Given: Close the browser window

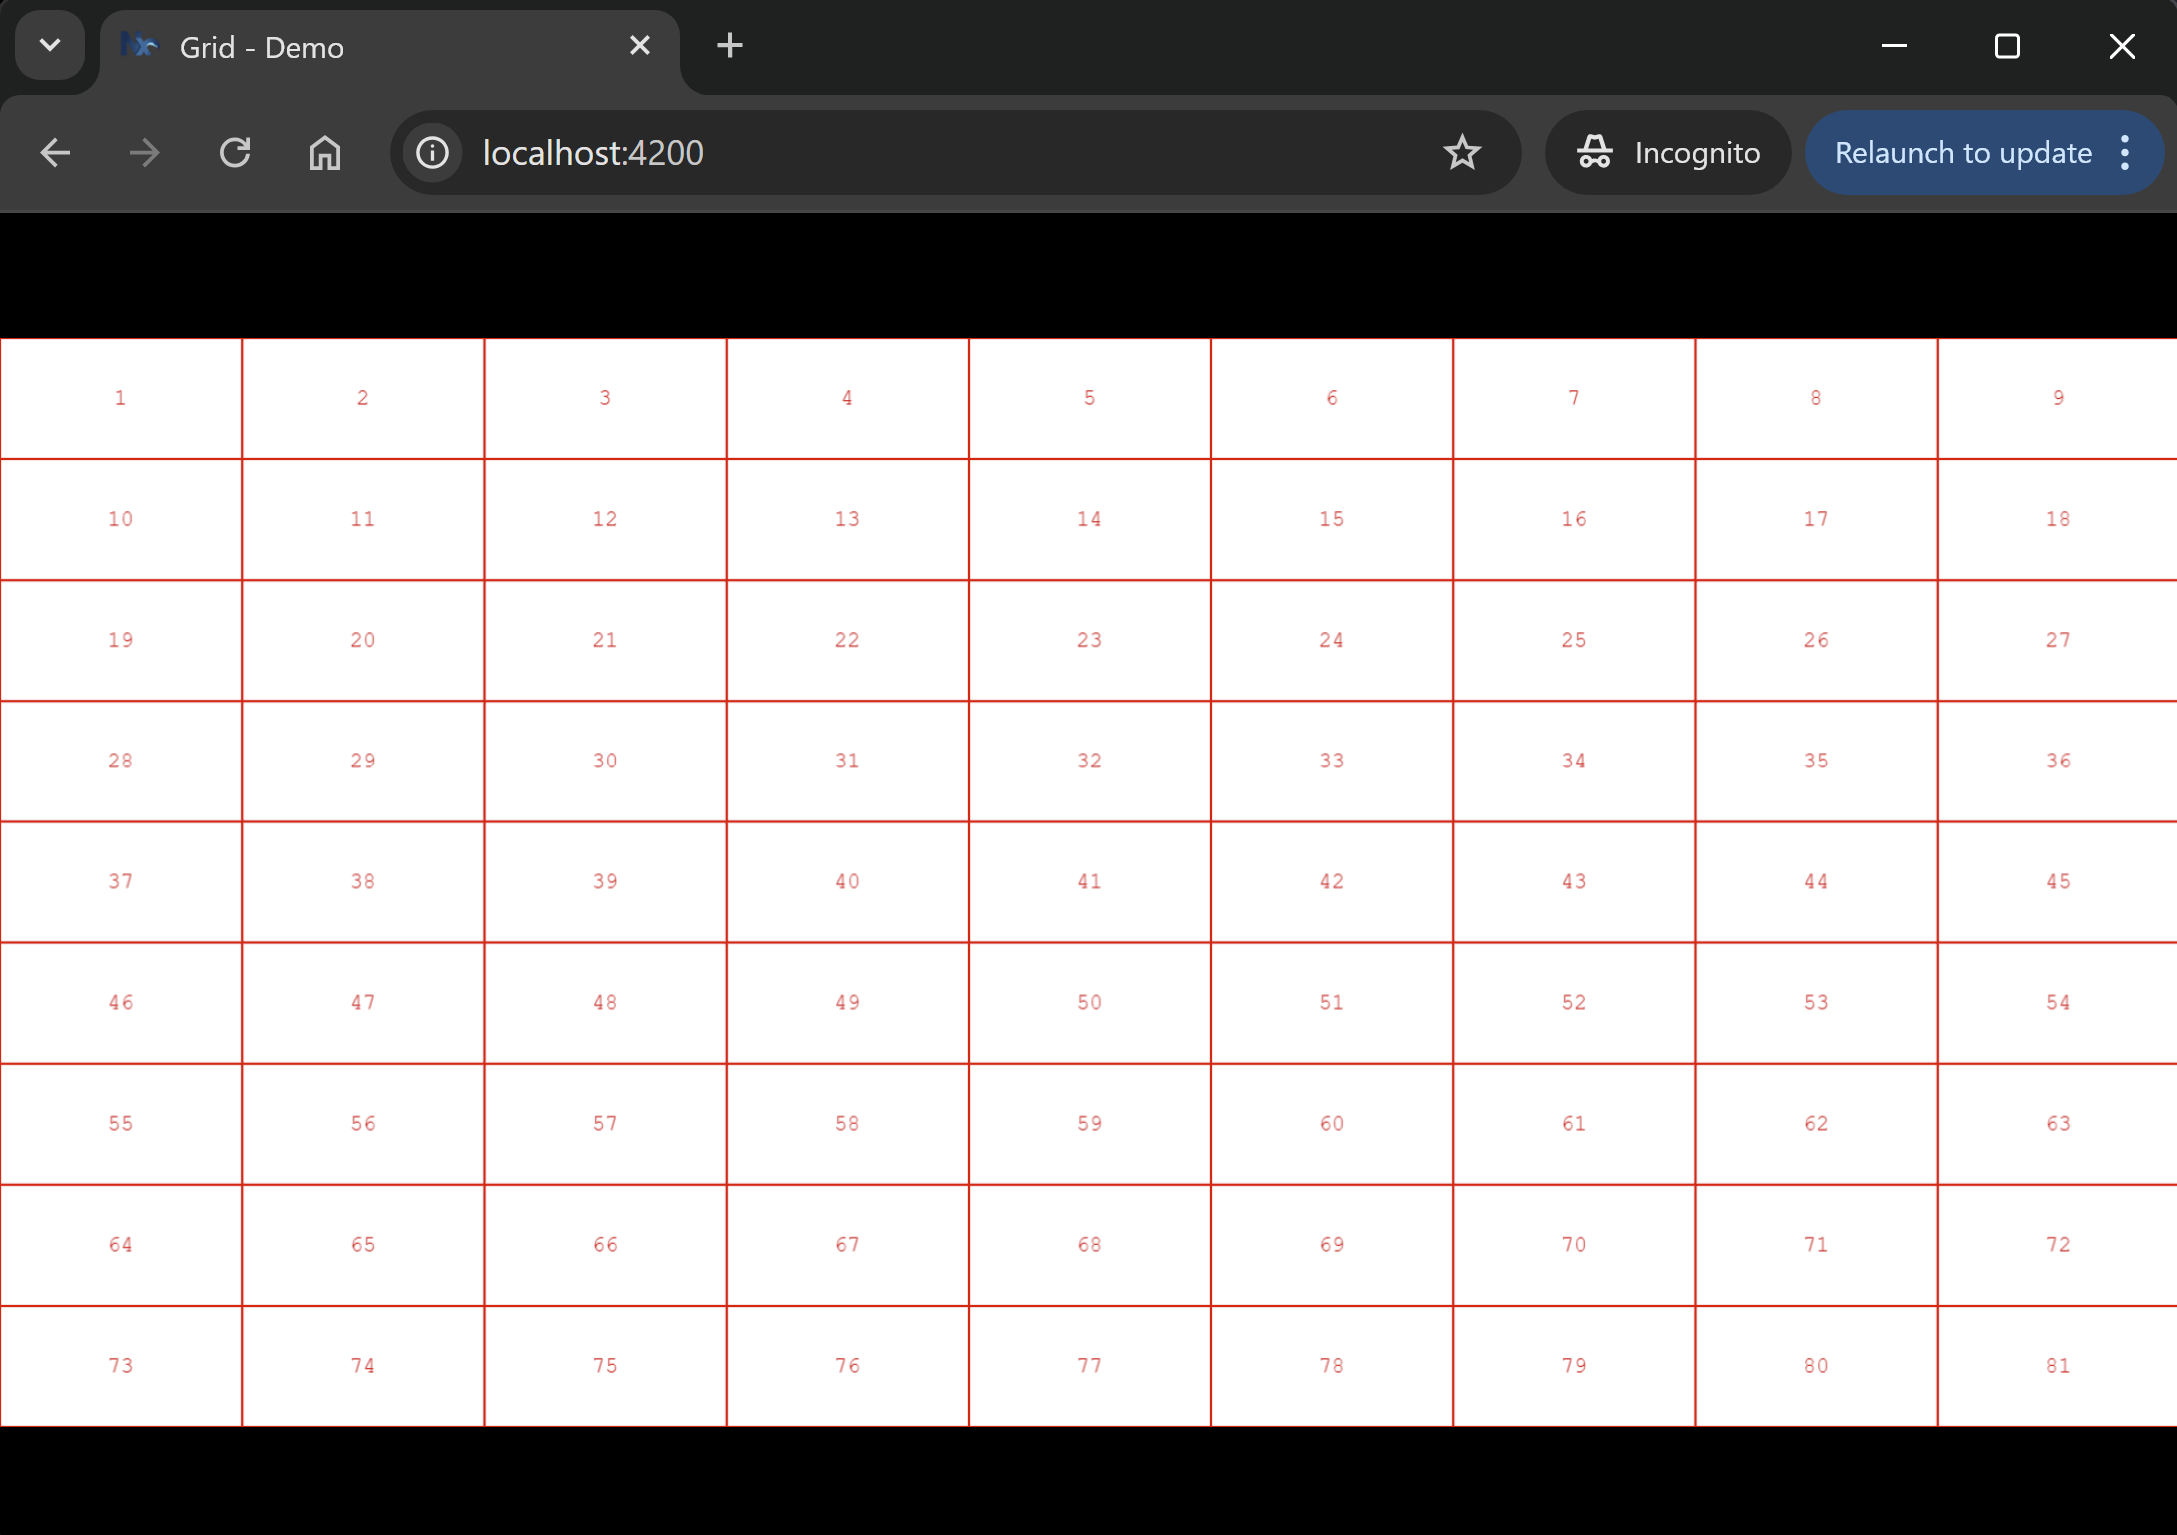Looking at the screenshot, I should pos(2122,46).
